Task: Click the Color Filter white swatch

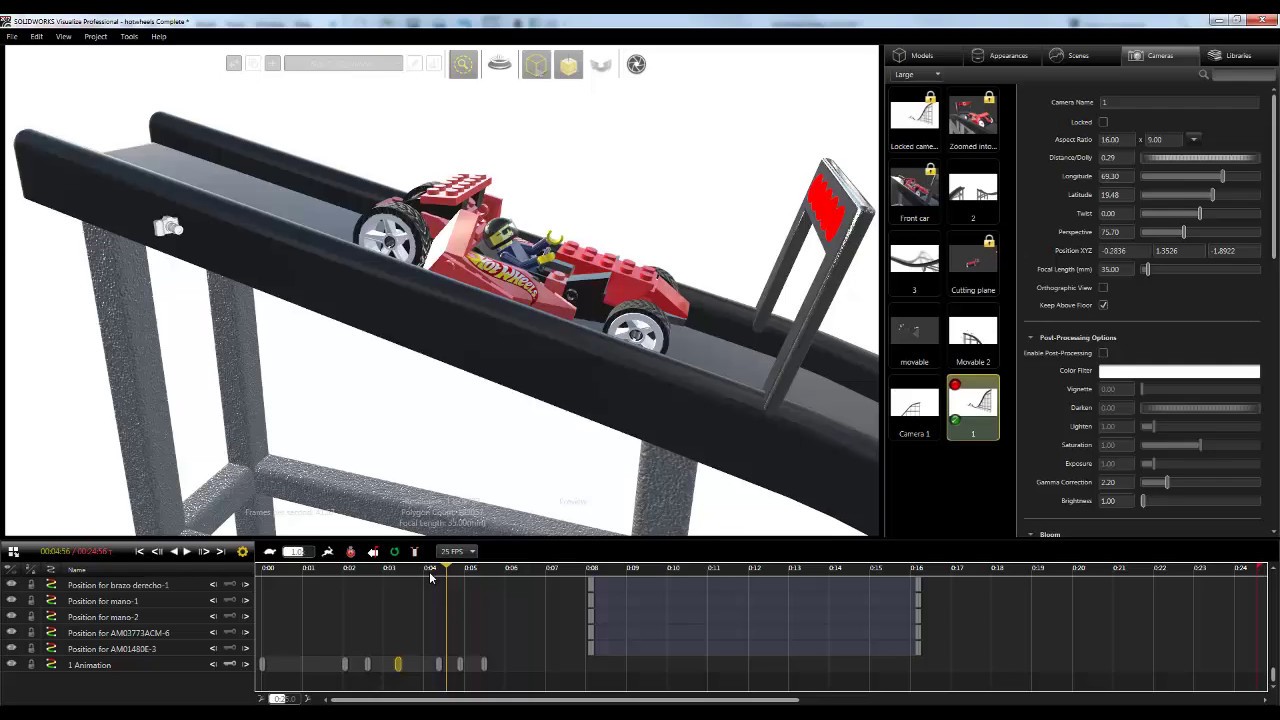Action: [1179, 371]
